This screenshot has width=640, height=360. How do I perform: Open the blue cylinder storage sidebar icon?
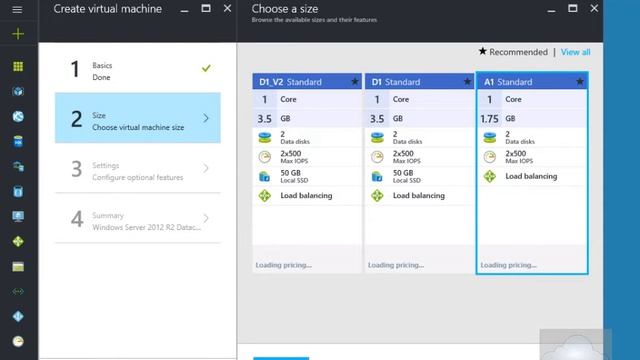click(18, 191)
